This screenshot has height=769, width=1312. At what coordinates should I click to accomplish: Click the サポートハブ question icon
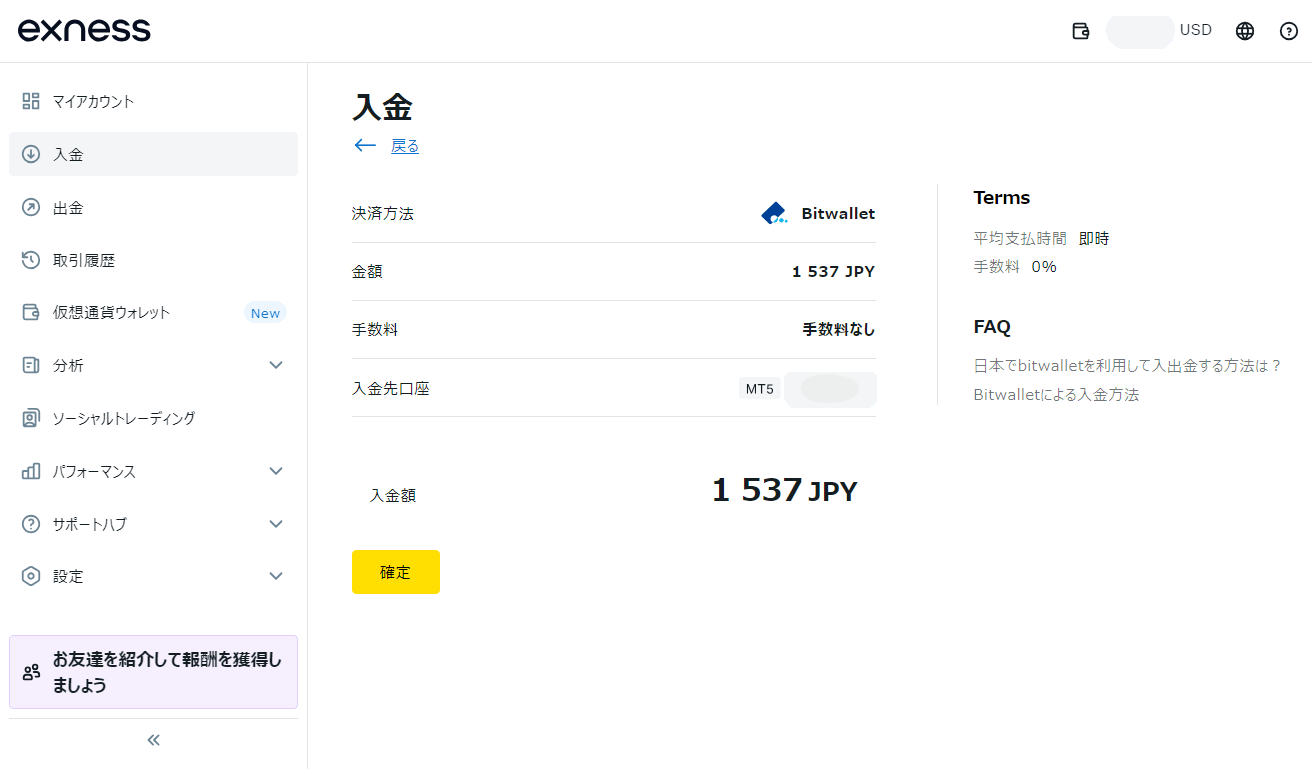(x=31, y=524)
